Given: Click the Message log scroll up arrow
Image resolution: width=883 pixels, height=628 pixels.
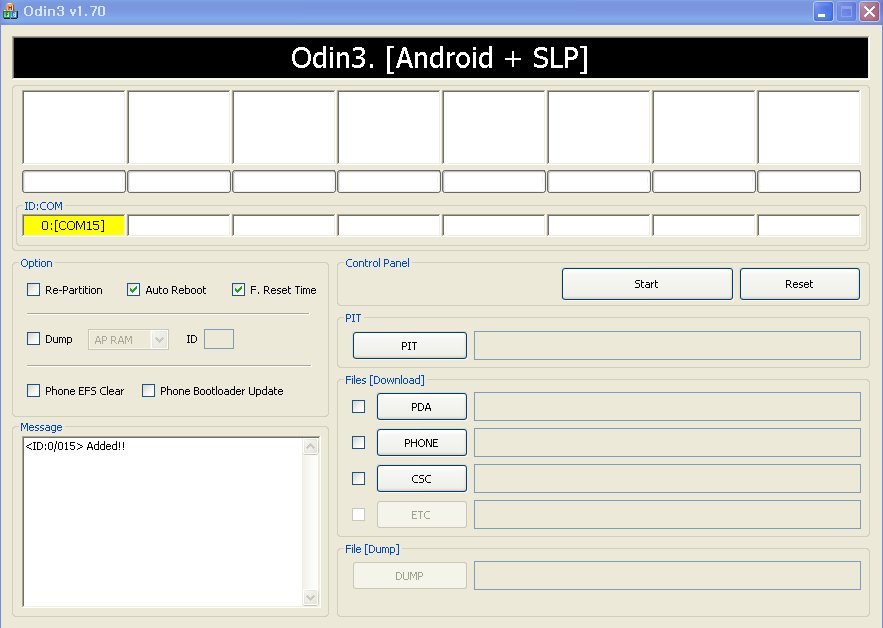Looking at the screenshot, I should [x=310, y=447].
